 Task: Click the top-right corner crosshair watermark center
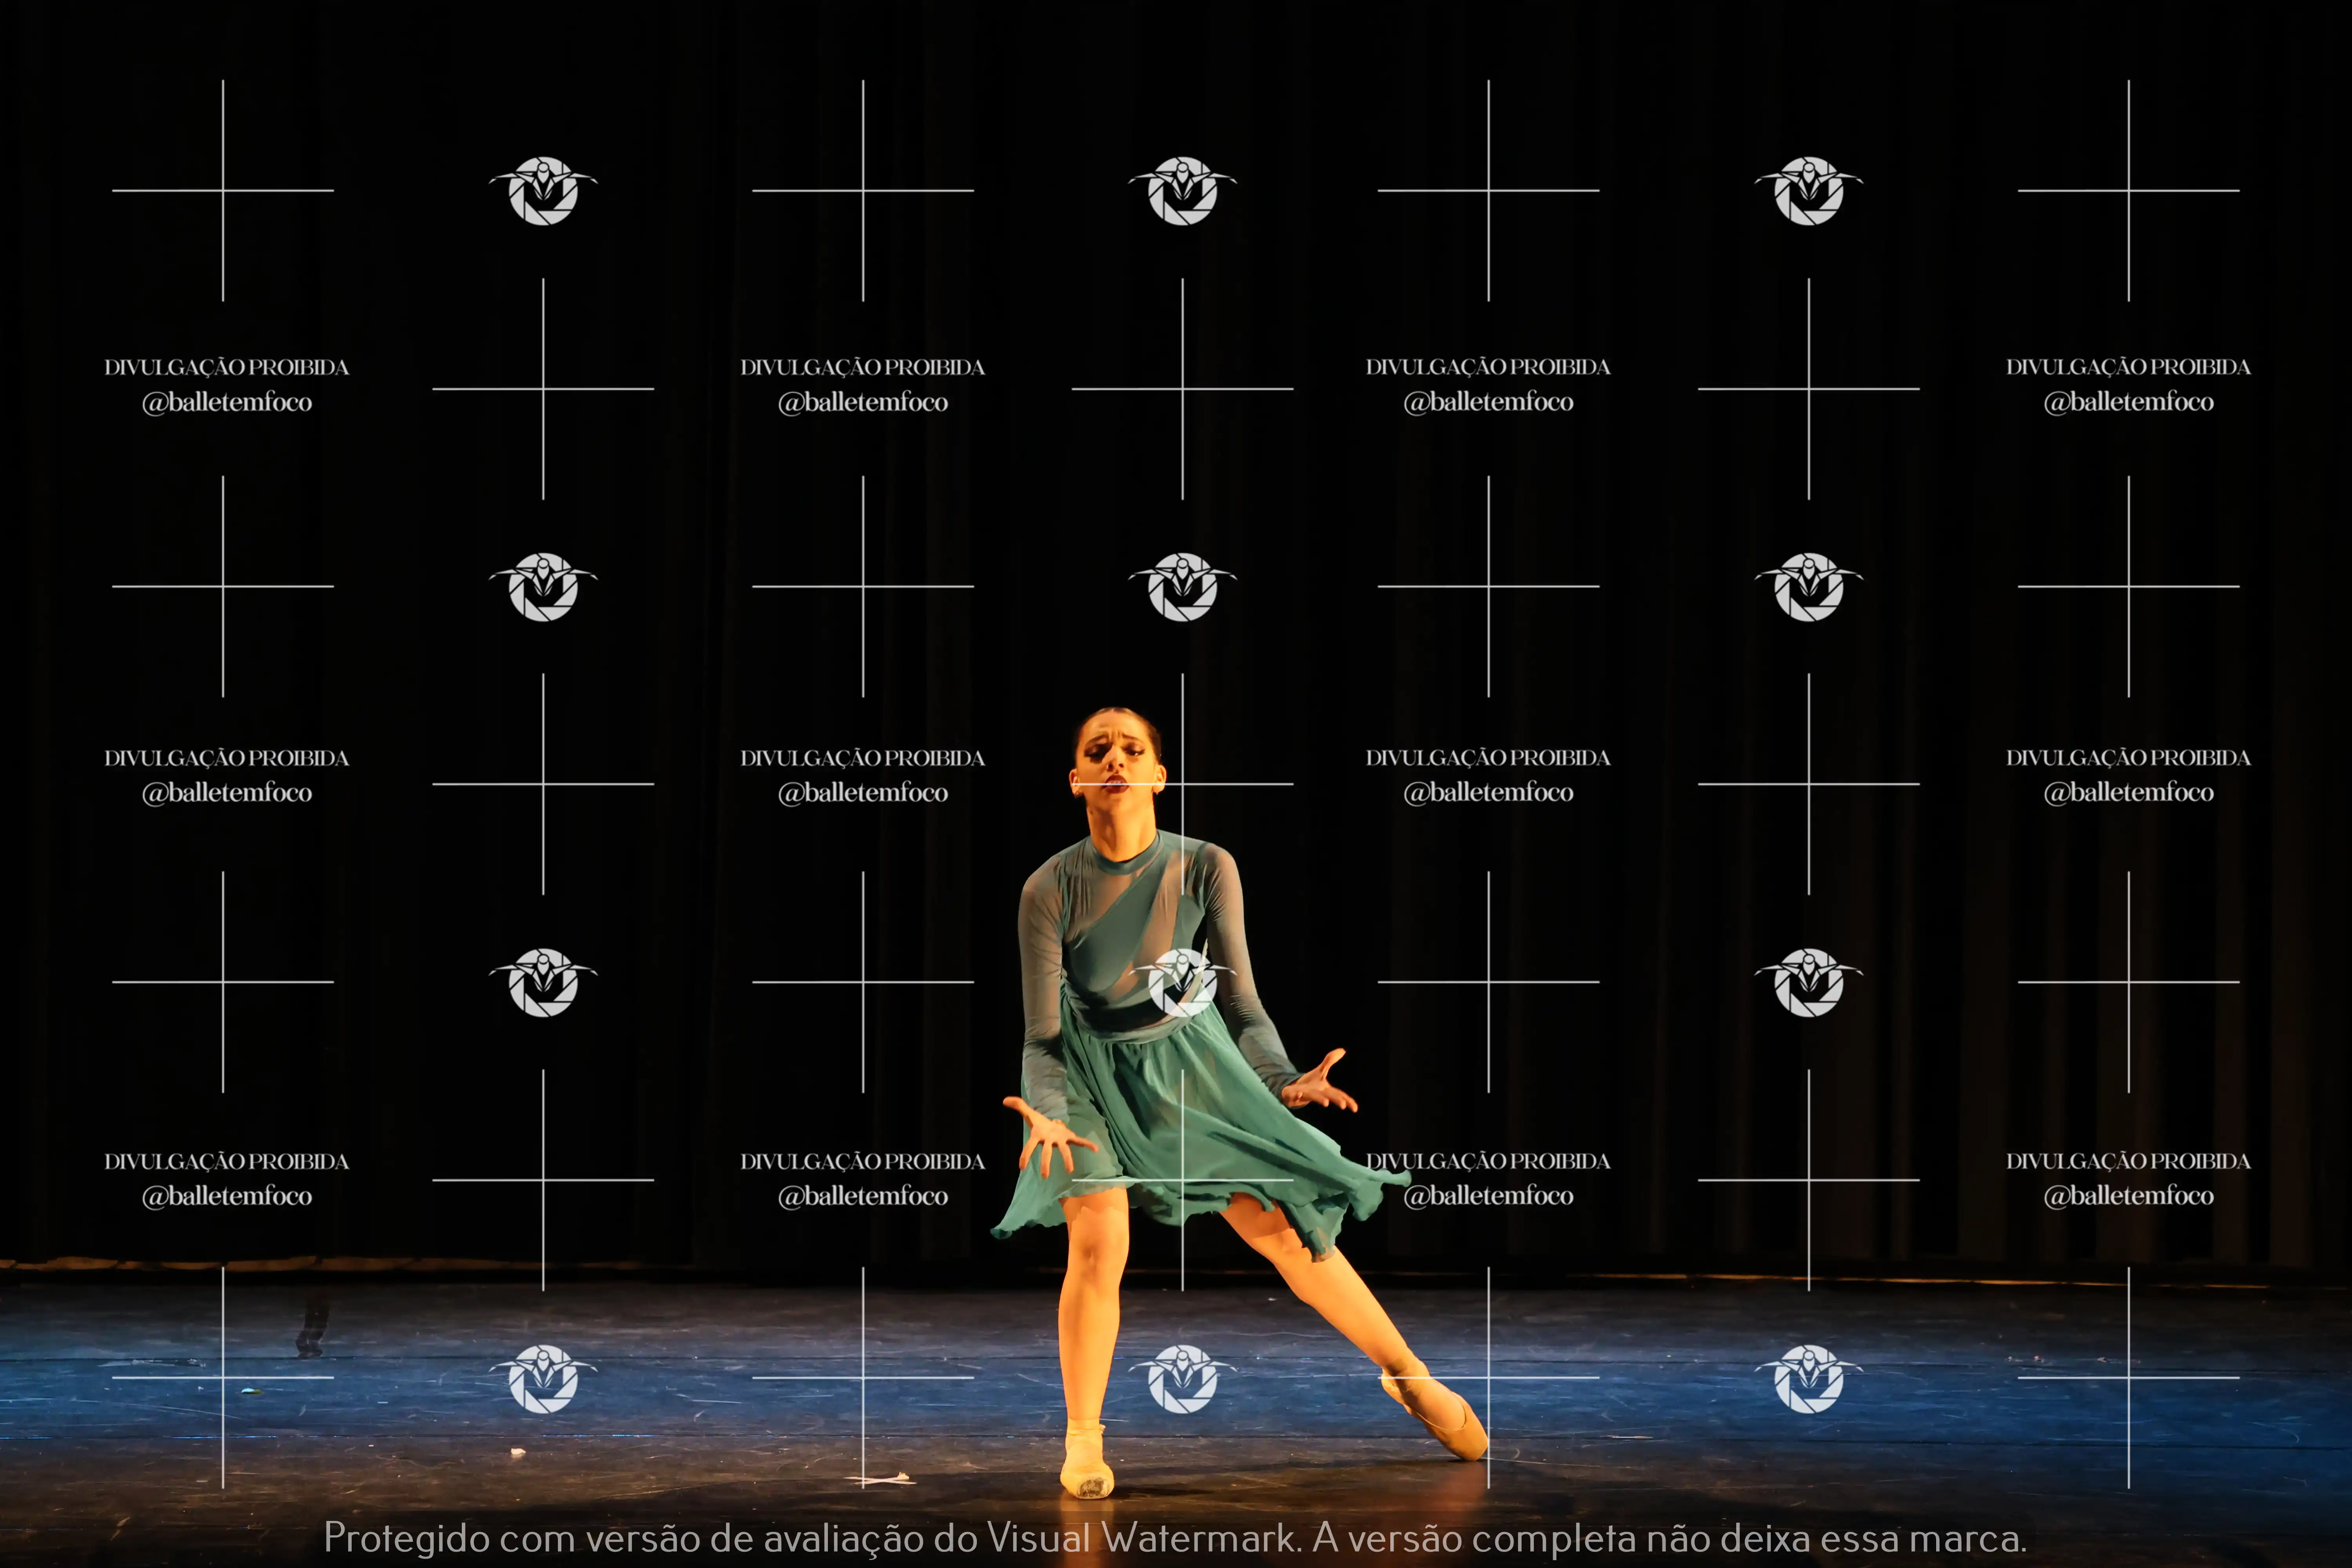point(2128,190)
